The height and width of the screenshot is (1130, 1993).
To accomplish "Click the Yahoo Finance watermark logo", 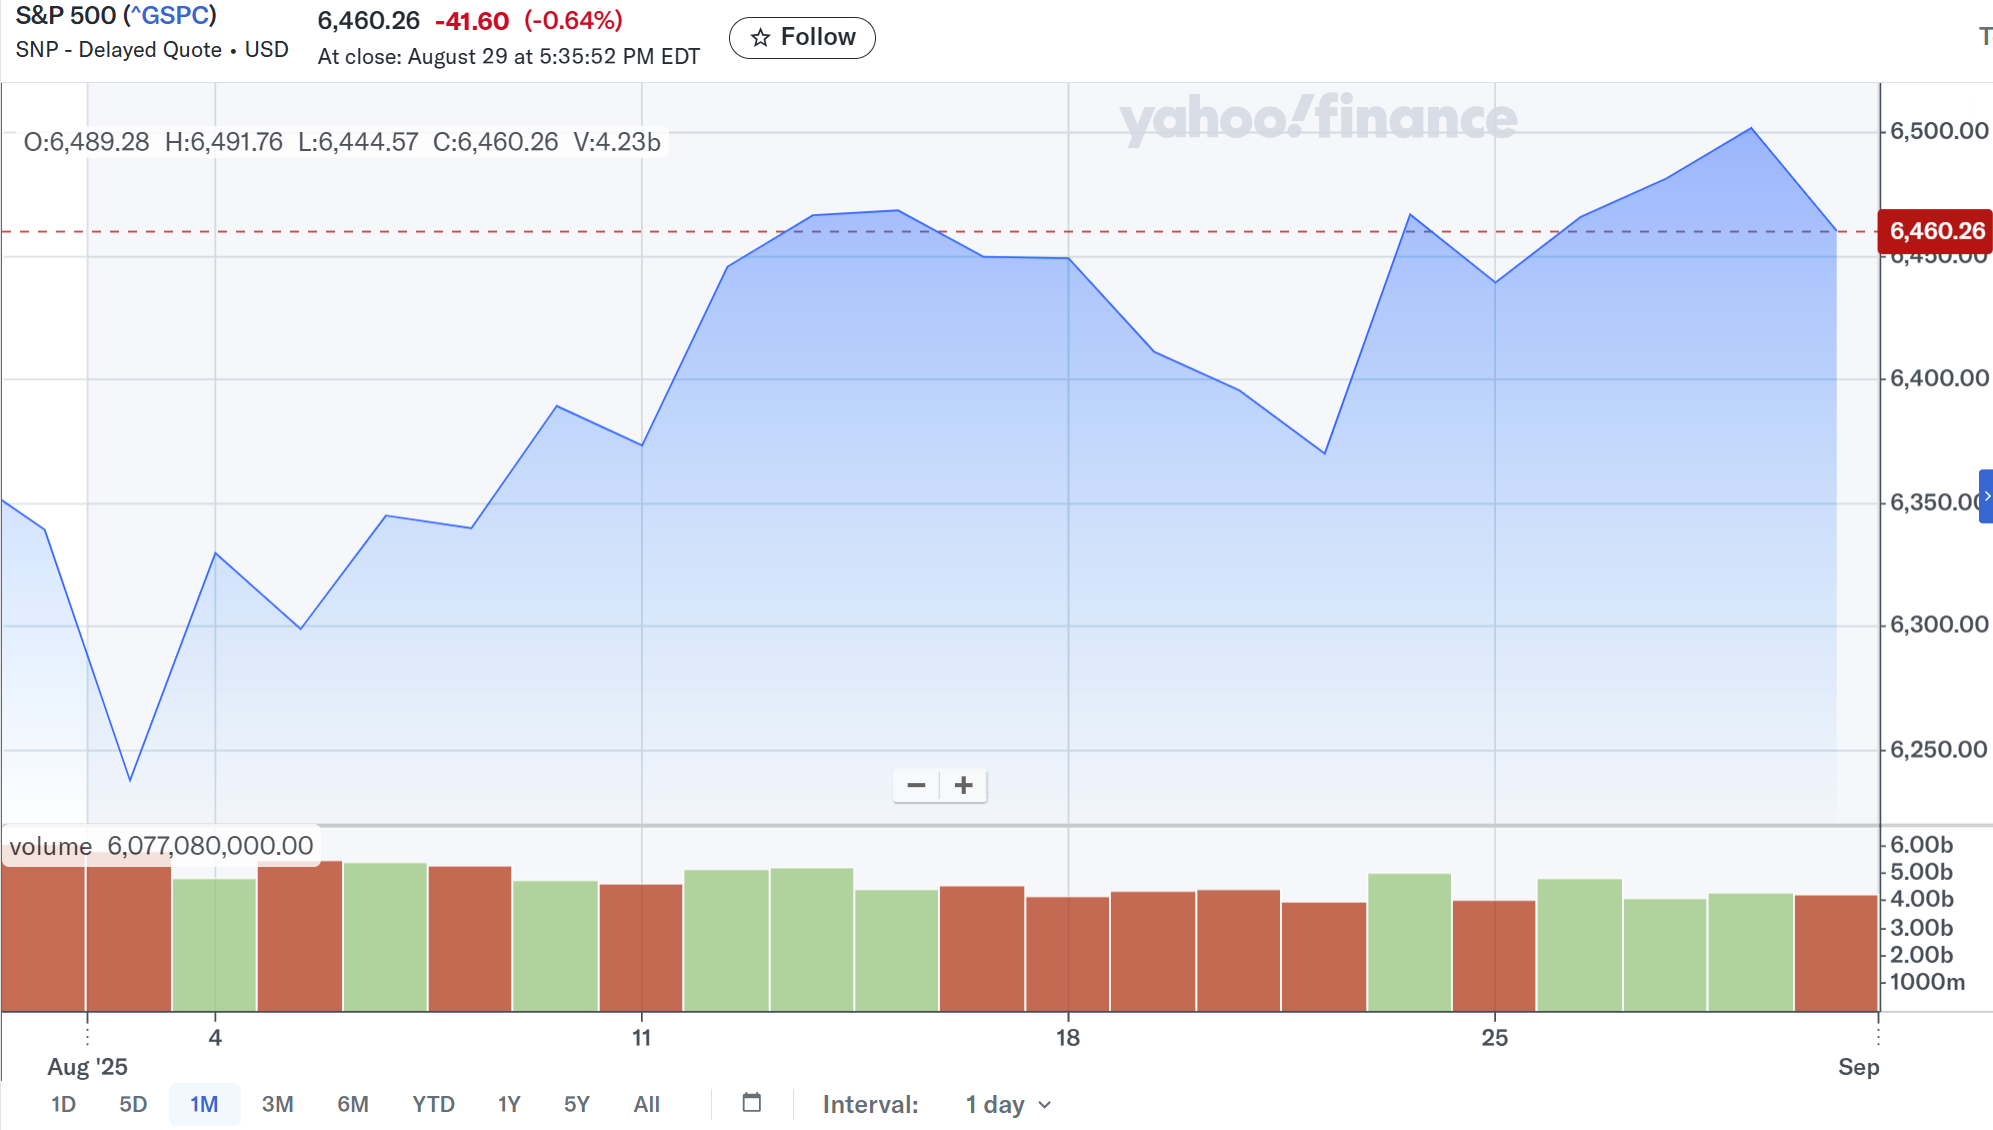I will [x=1317, y=119].
